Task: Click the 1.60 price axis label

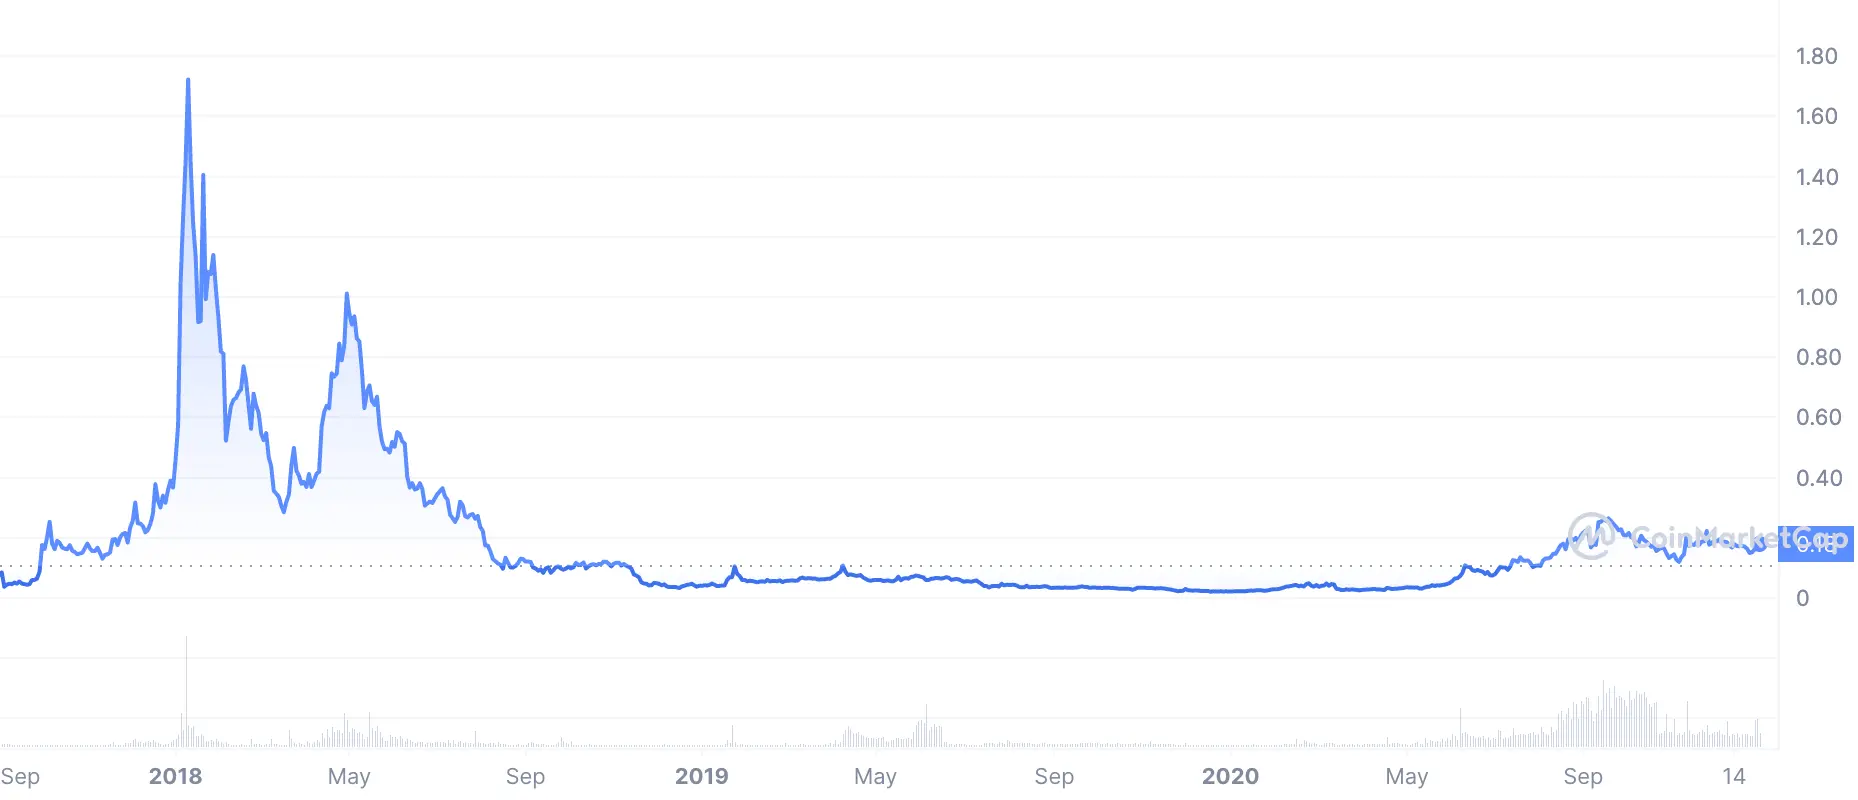Action: [1817, 116]
